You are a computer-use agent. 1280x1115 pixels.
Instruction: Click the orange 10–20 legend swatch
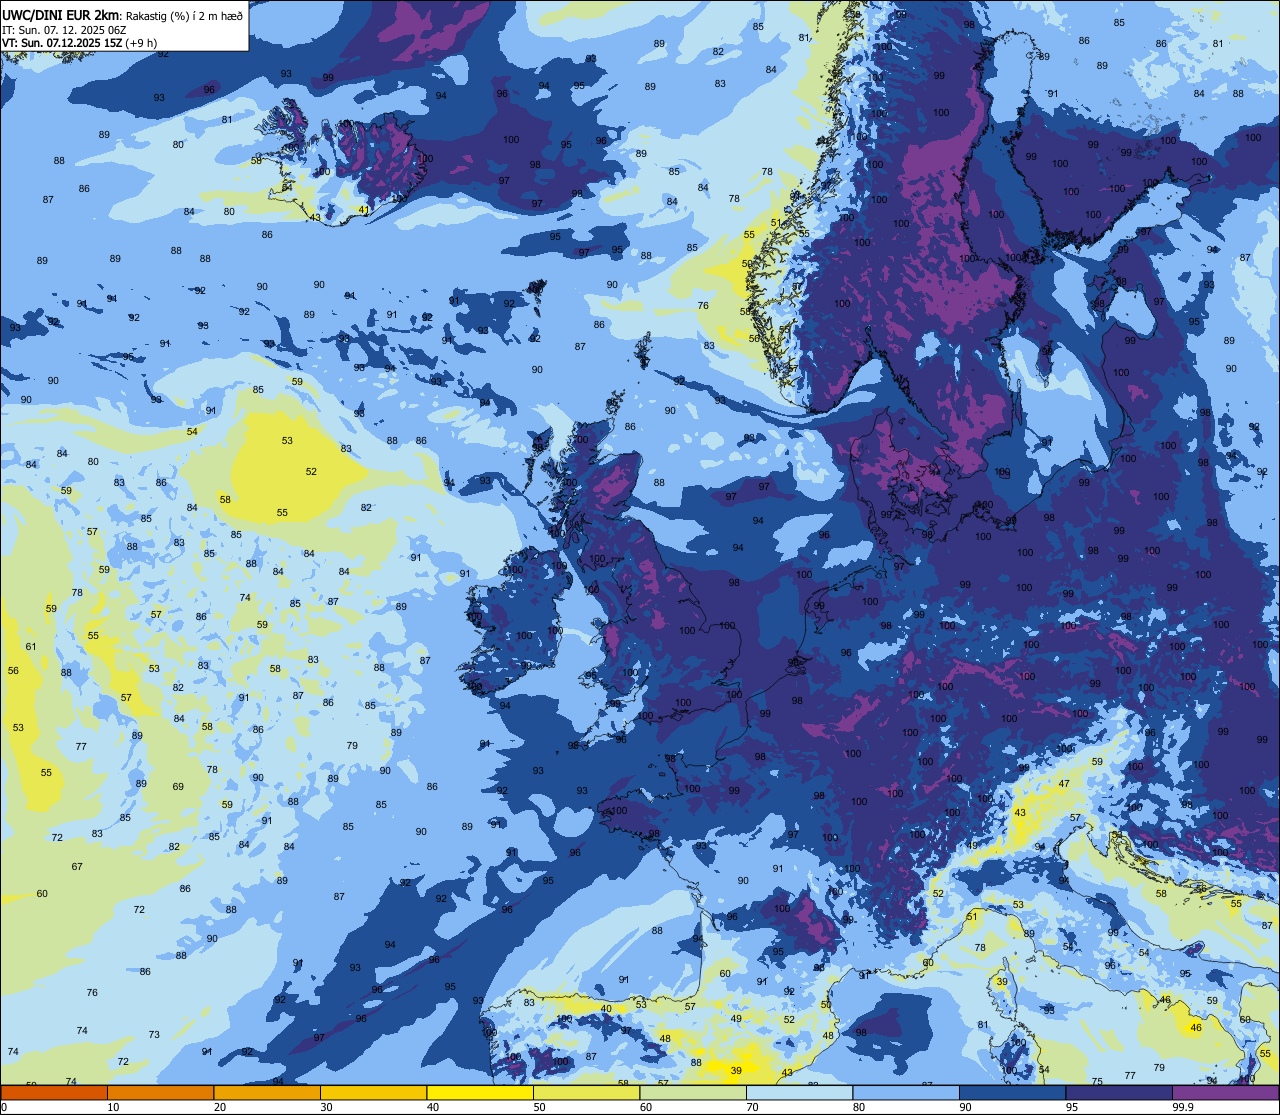(x=160, y=1092)
